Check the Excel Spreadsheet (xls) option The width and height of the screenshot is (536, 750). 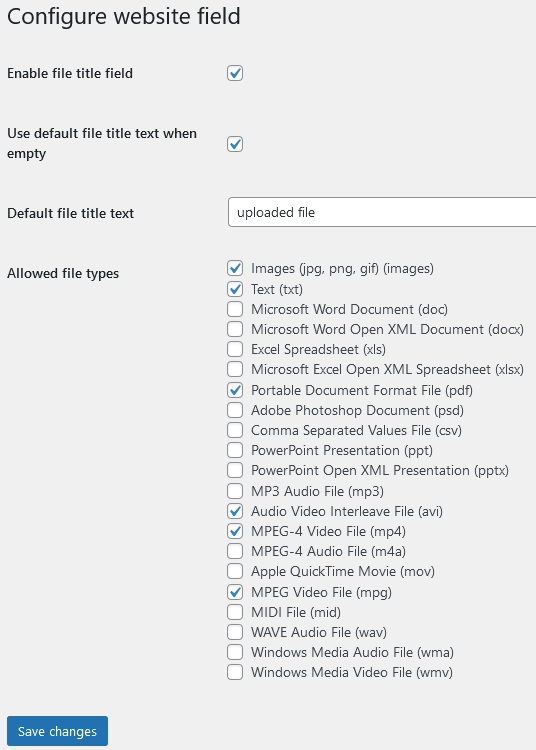pyautogui.click(x=235, y=349)
